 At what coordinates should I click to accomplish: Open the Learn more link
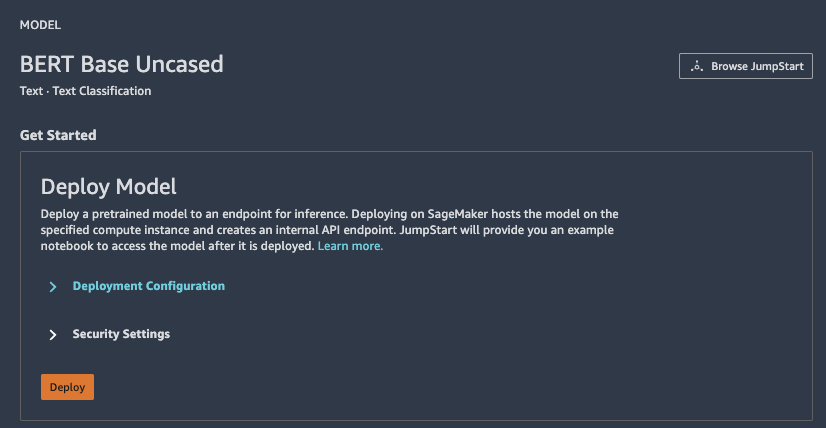[350, 246]
